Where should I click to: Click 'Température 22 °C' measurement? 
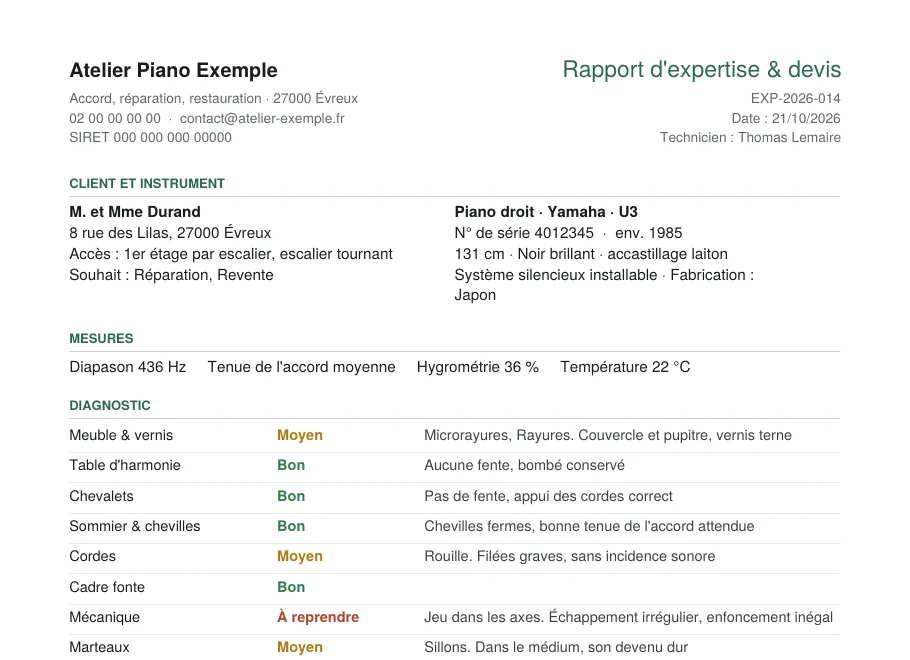(625, 367)
